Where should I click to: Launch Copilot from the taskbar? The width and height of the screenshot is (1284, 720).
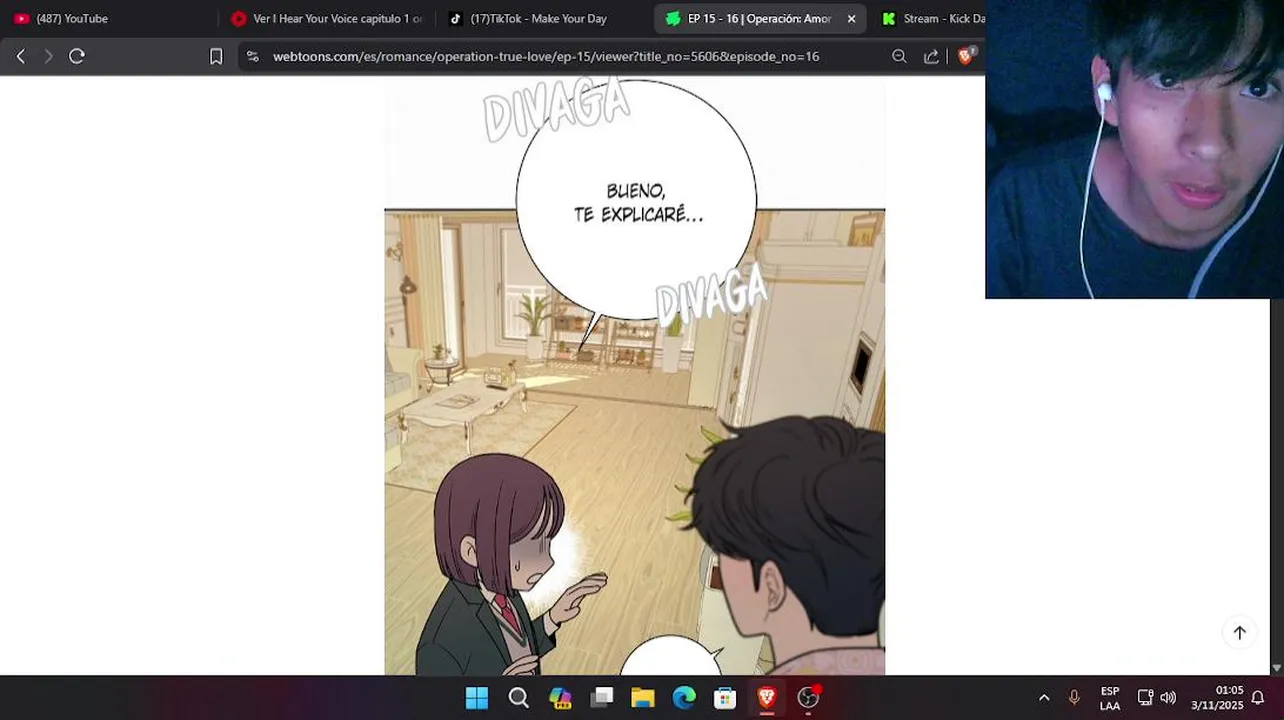pyautogui.click(x=560, y=698)
